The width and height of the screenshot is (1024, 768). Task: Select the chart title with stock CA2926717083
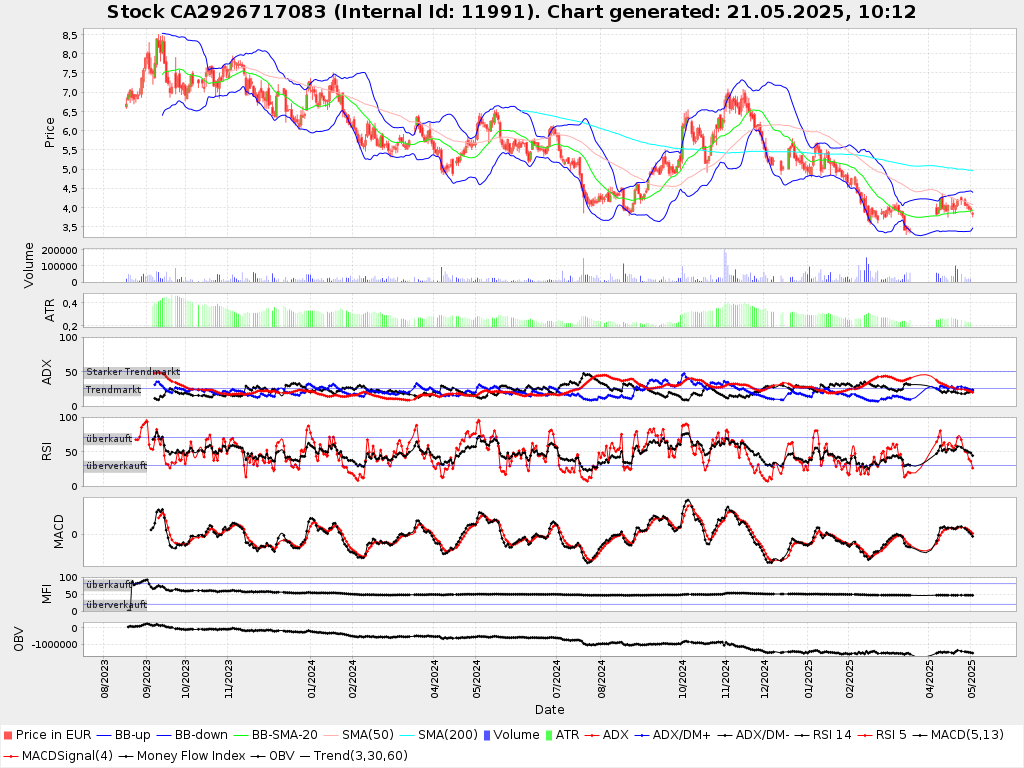(511, 12)
